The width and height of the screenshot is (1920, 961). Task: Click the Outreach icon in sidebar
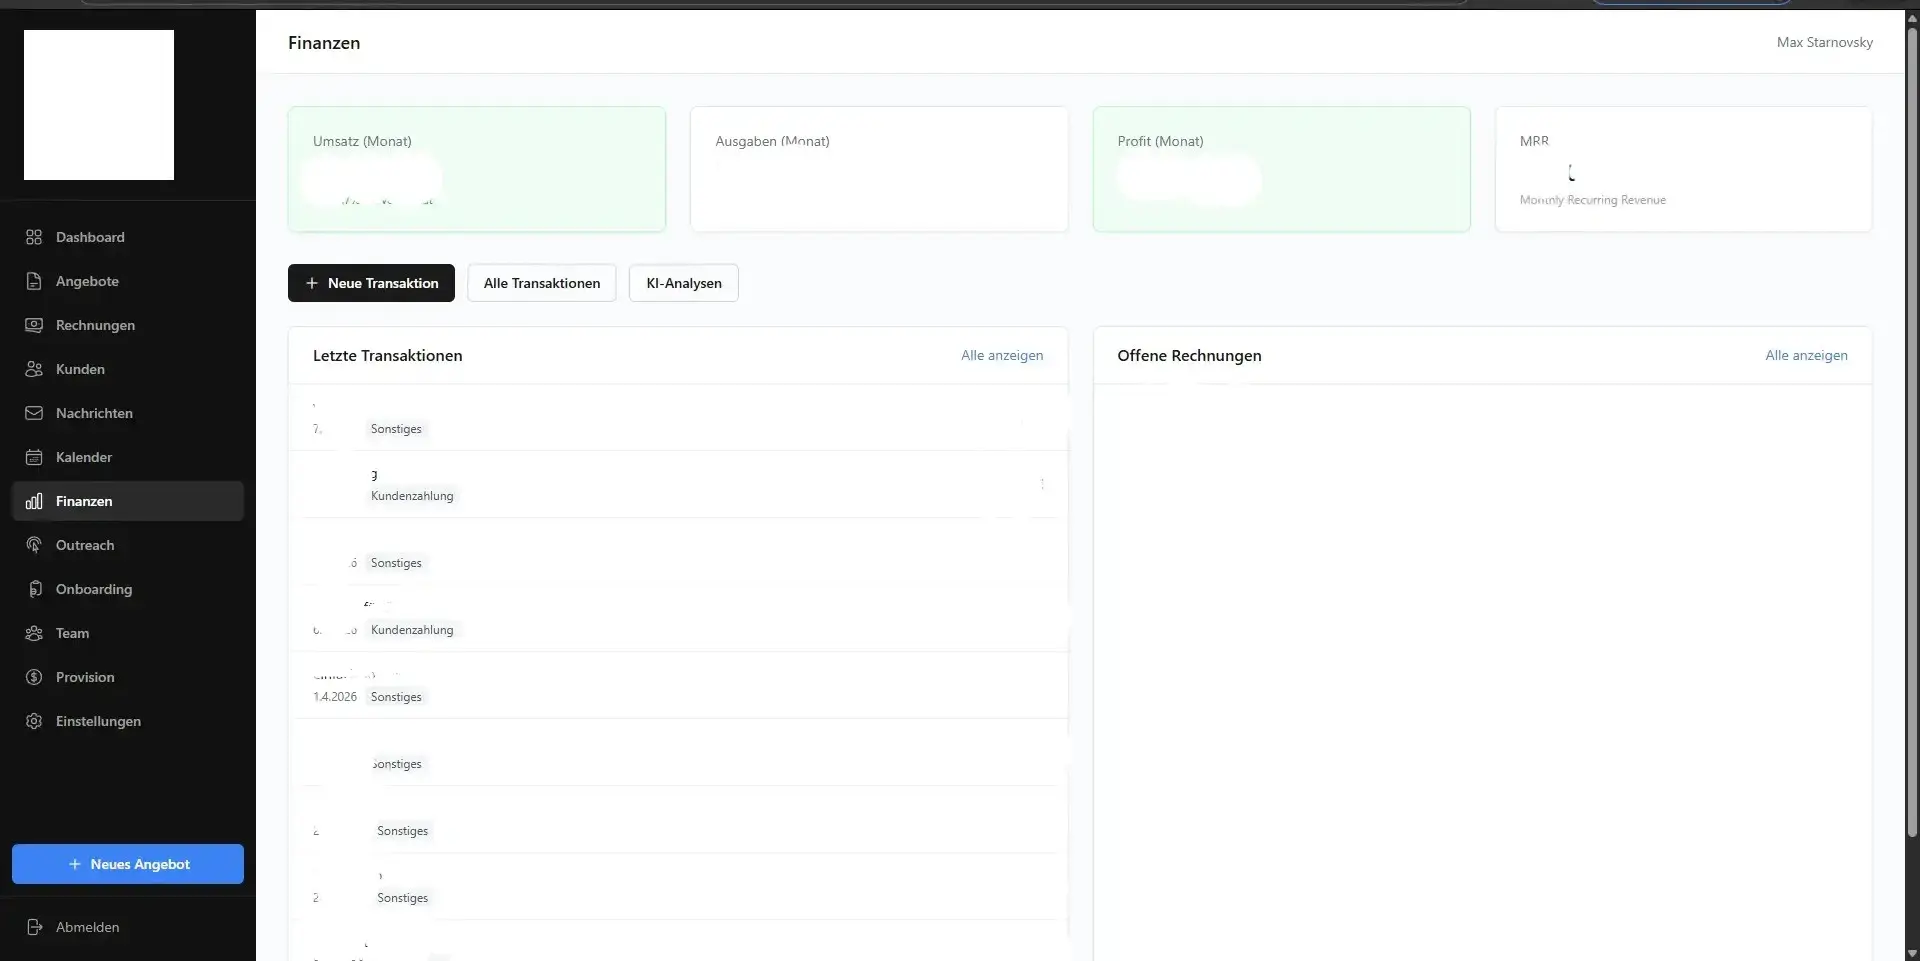coord(34,545)
